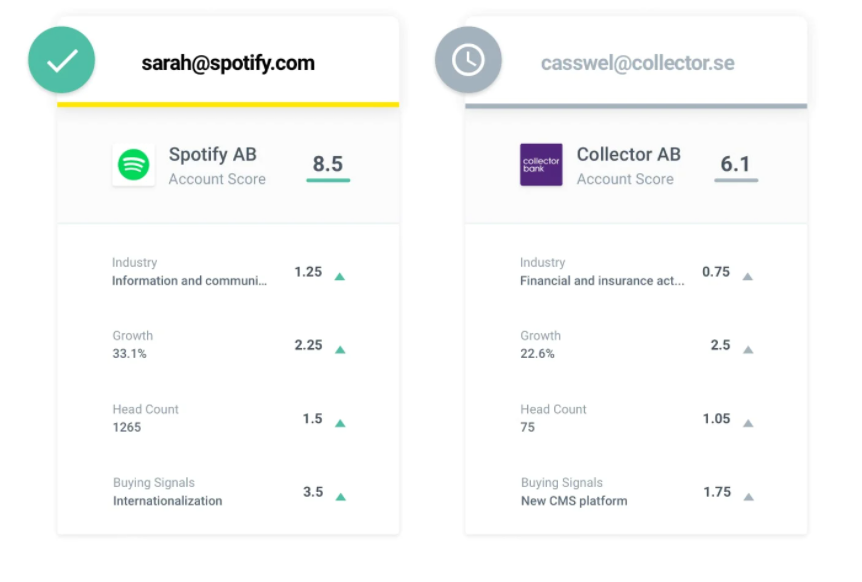
Task: Click the gray arrow beside Collector Growth 2.5
Action: click(x=748, y=350)
